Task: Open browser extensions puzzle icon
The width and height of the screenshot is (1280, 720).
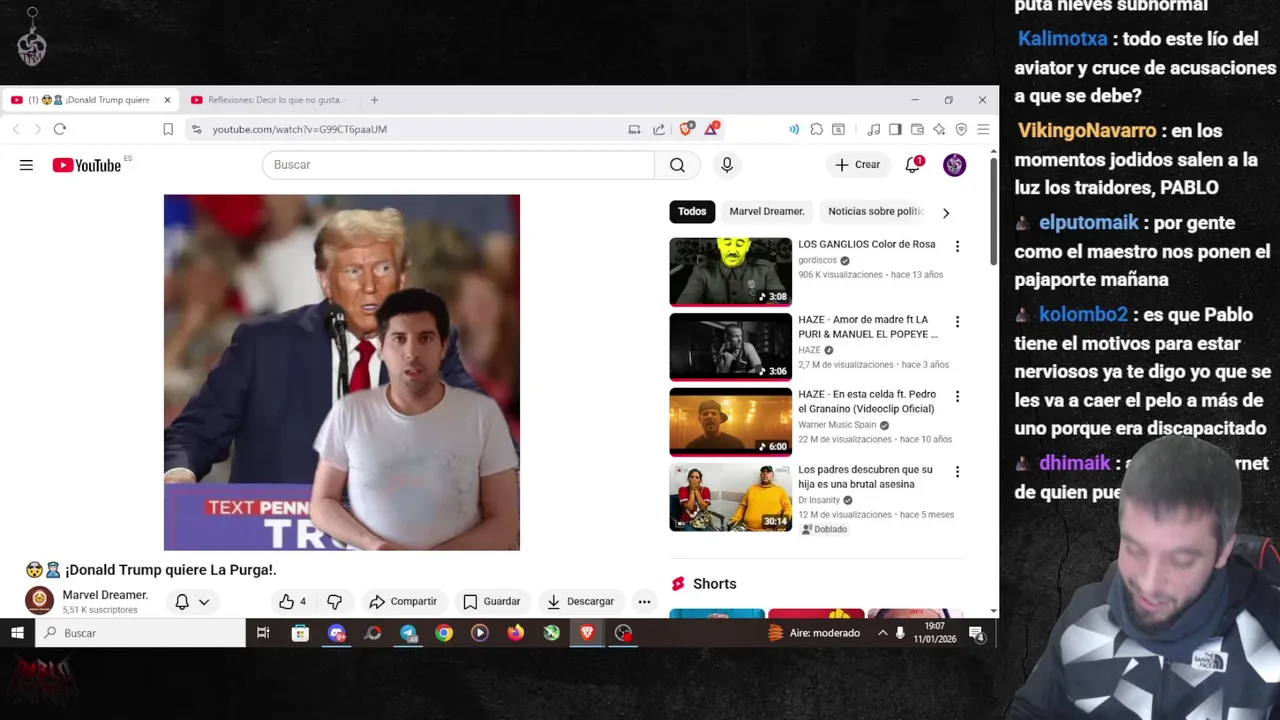Action: [817, 129]
